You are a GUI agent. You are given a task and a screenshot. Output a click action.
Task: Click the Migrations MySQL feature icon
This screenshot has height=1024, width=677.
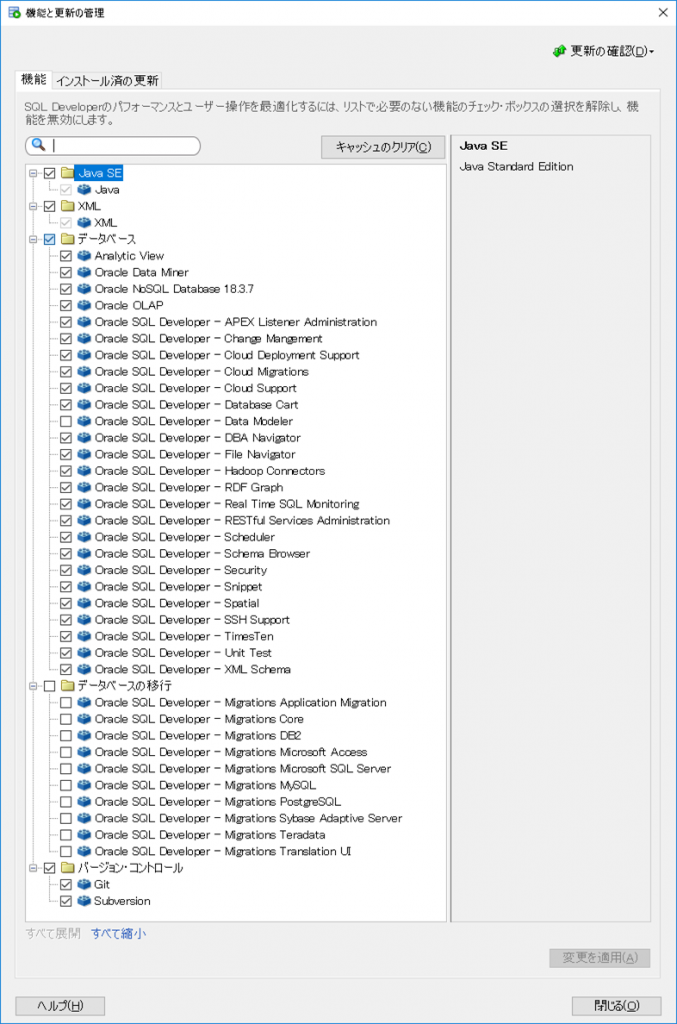click(84, 785)
